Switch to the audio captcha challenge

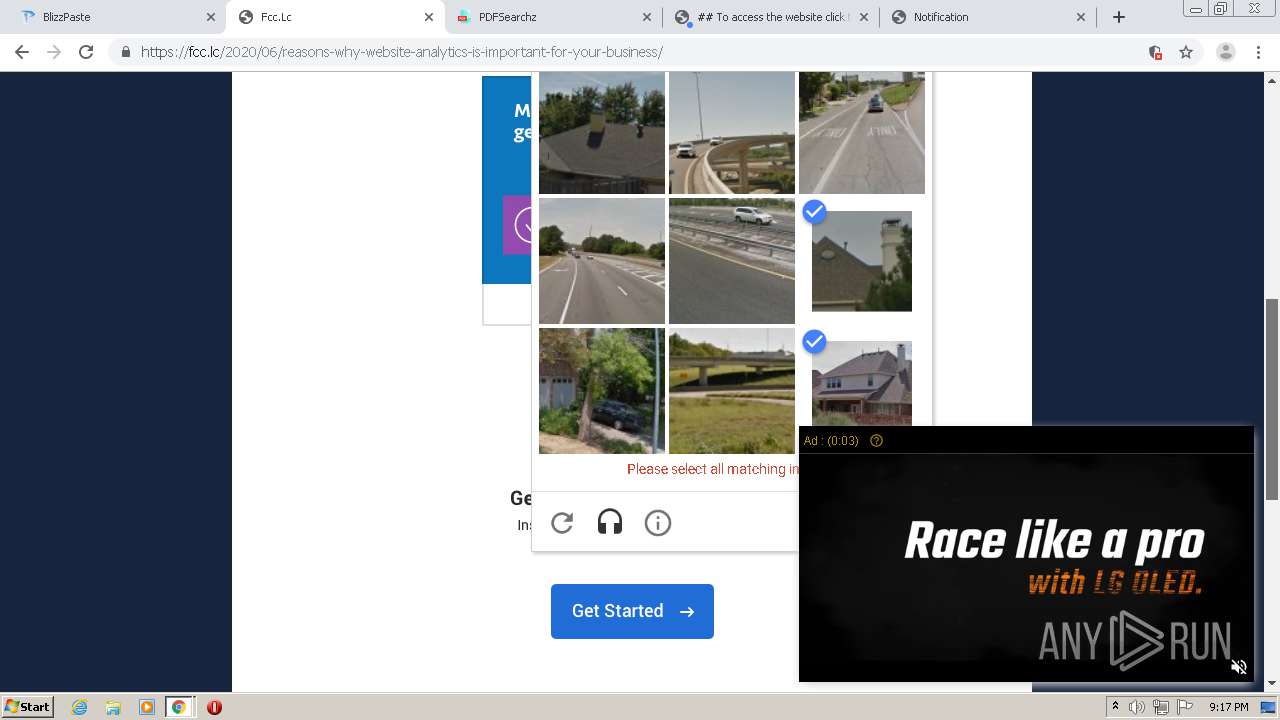(x=610, y=523)
